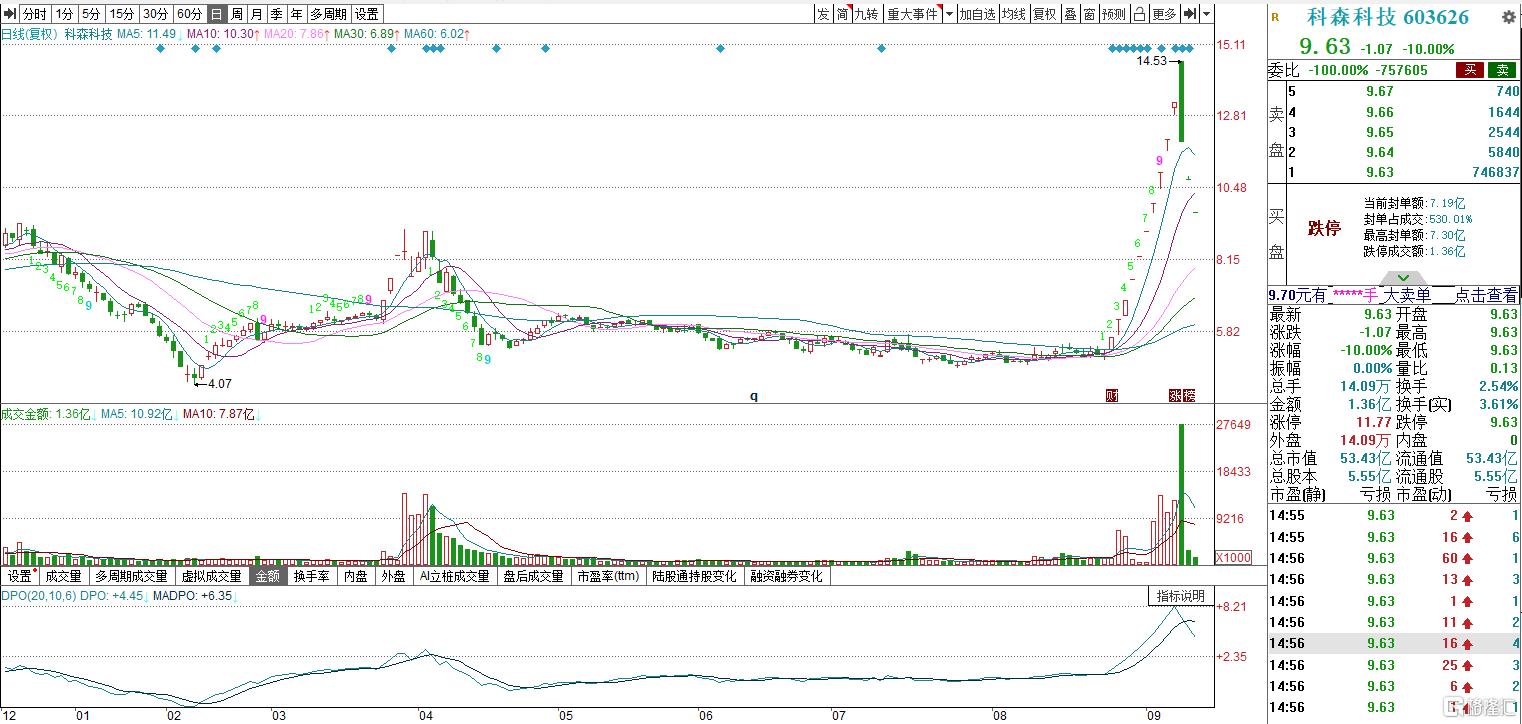The width and height of the screenshot is (1522, 724).
Task: Open the 更多 more menu
Action: click(1164, 14)
